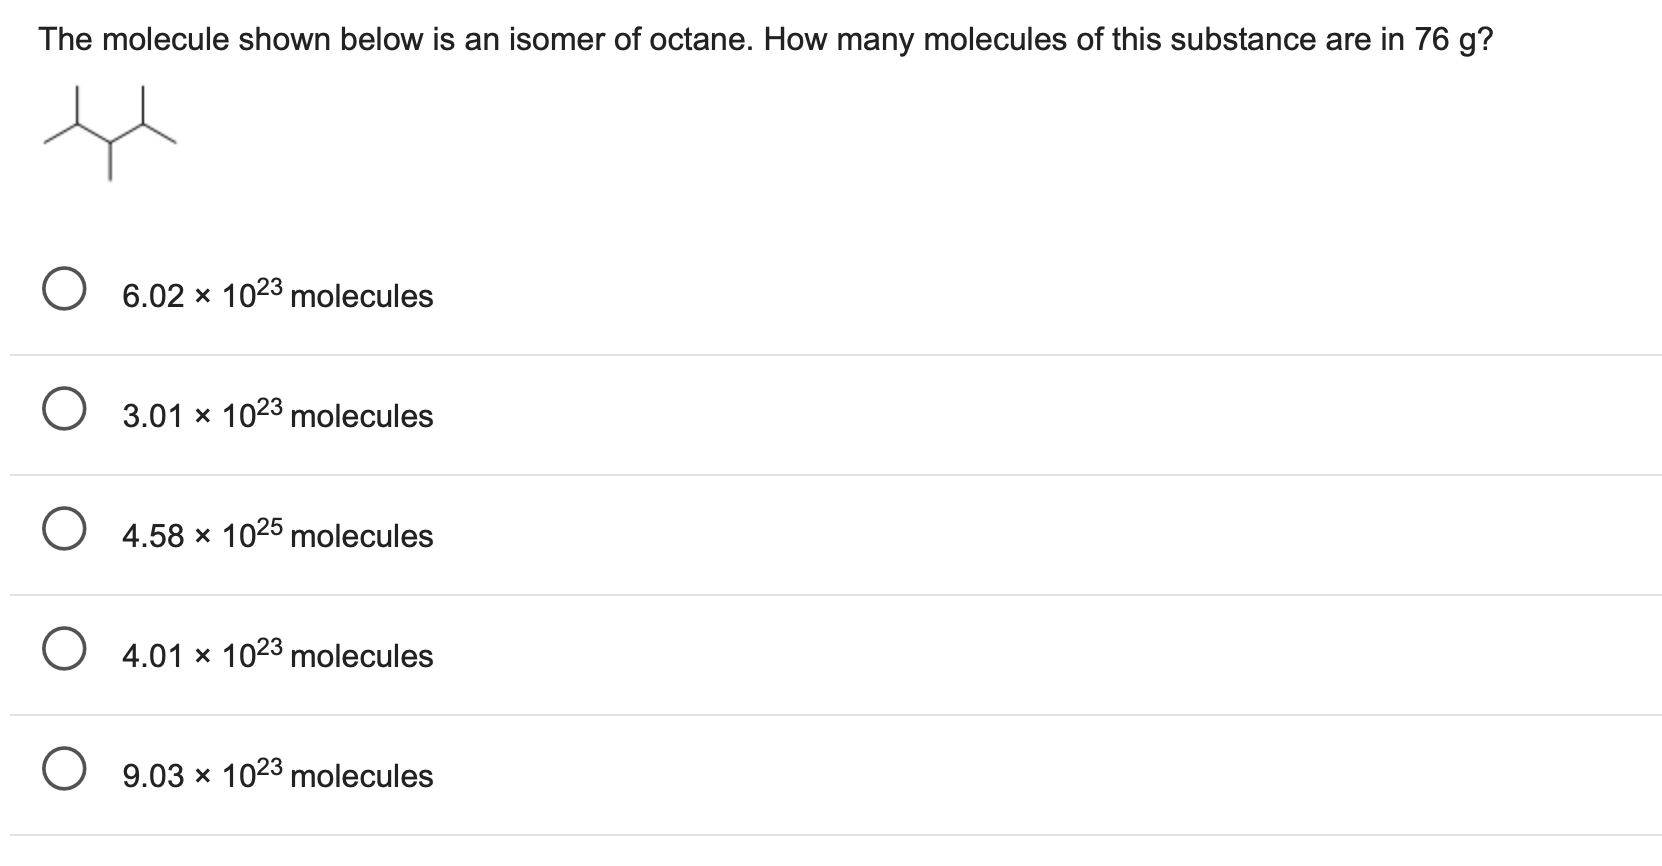Click the text '76 g' in the question
The height and width of the screenshot is (866, 1662).
click(1447, 38)
